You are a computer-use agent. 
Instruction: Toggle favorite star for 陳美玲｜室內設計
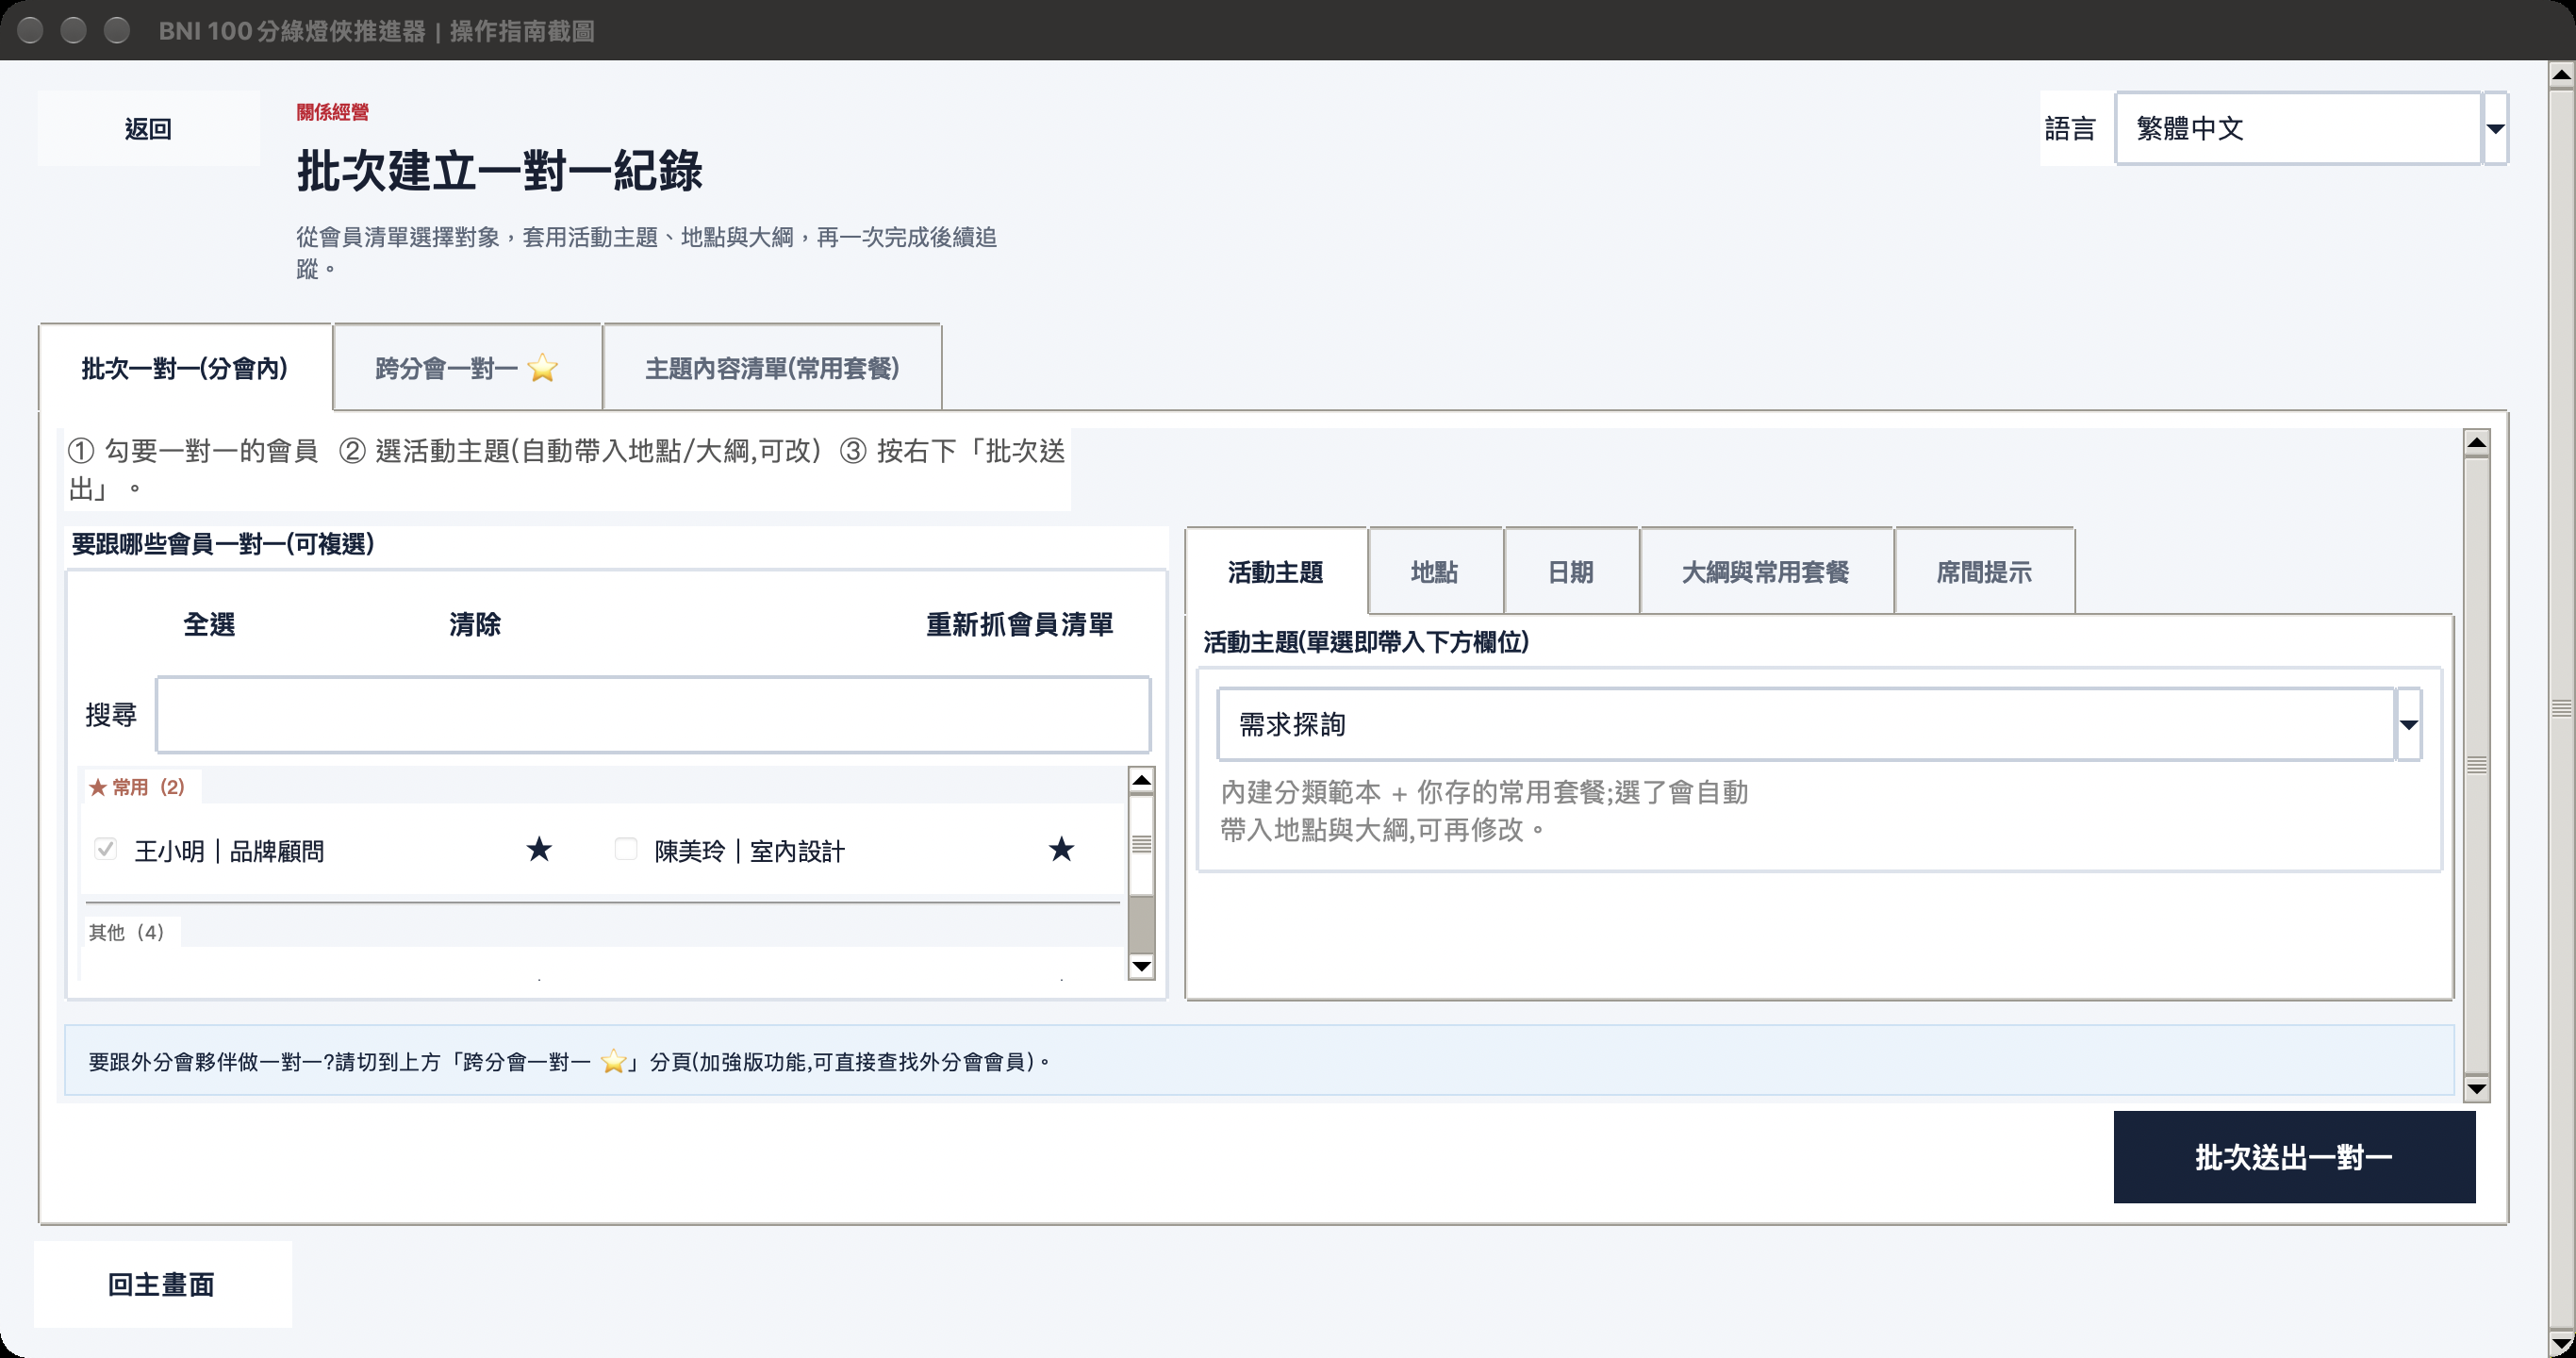1061,850
